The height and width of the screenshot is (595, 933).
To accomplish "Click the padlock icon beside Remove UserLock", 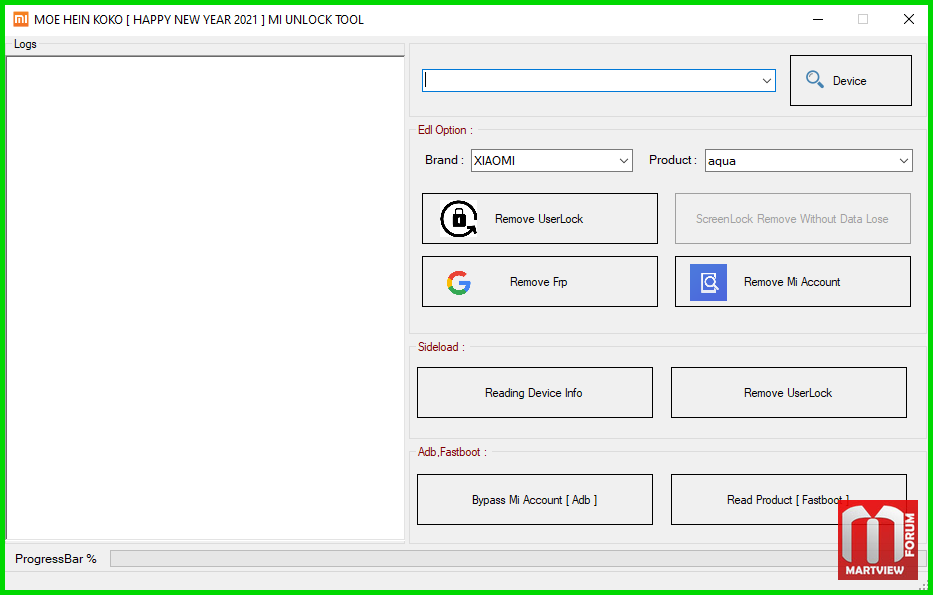I will [x=459, y=218].
